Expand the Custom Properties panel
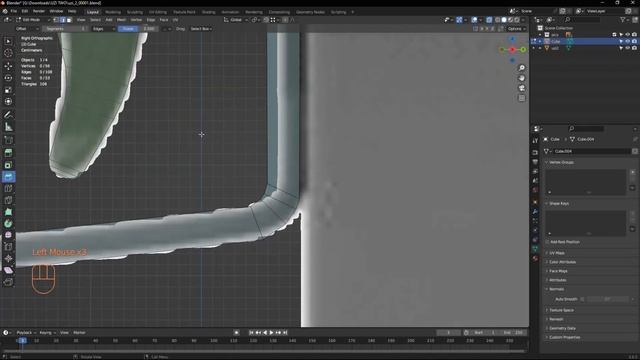This screenshot has height=360, width=640. tap(563, 337)
